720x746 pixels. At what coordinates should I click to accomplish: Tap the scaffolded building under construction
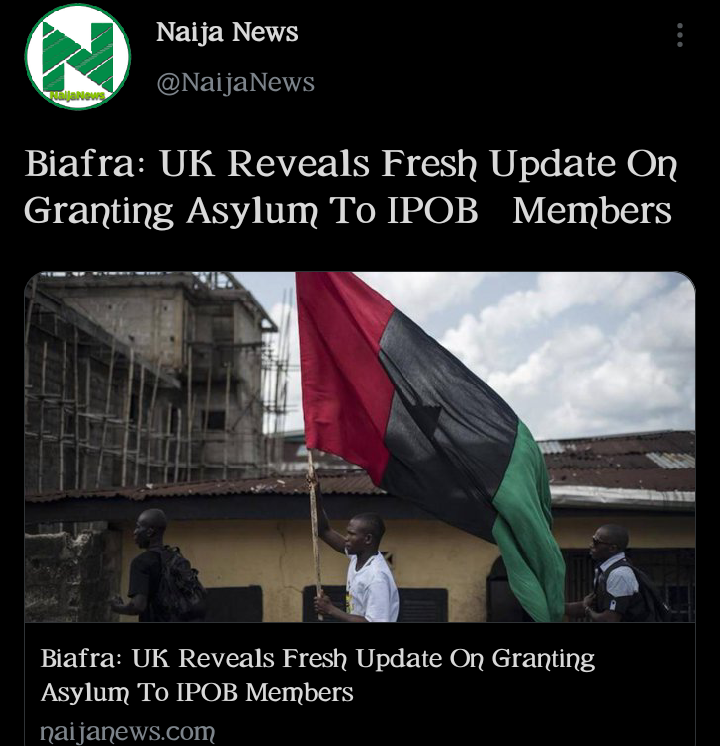pos(148,381)
